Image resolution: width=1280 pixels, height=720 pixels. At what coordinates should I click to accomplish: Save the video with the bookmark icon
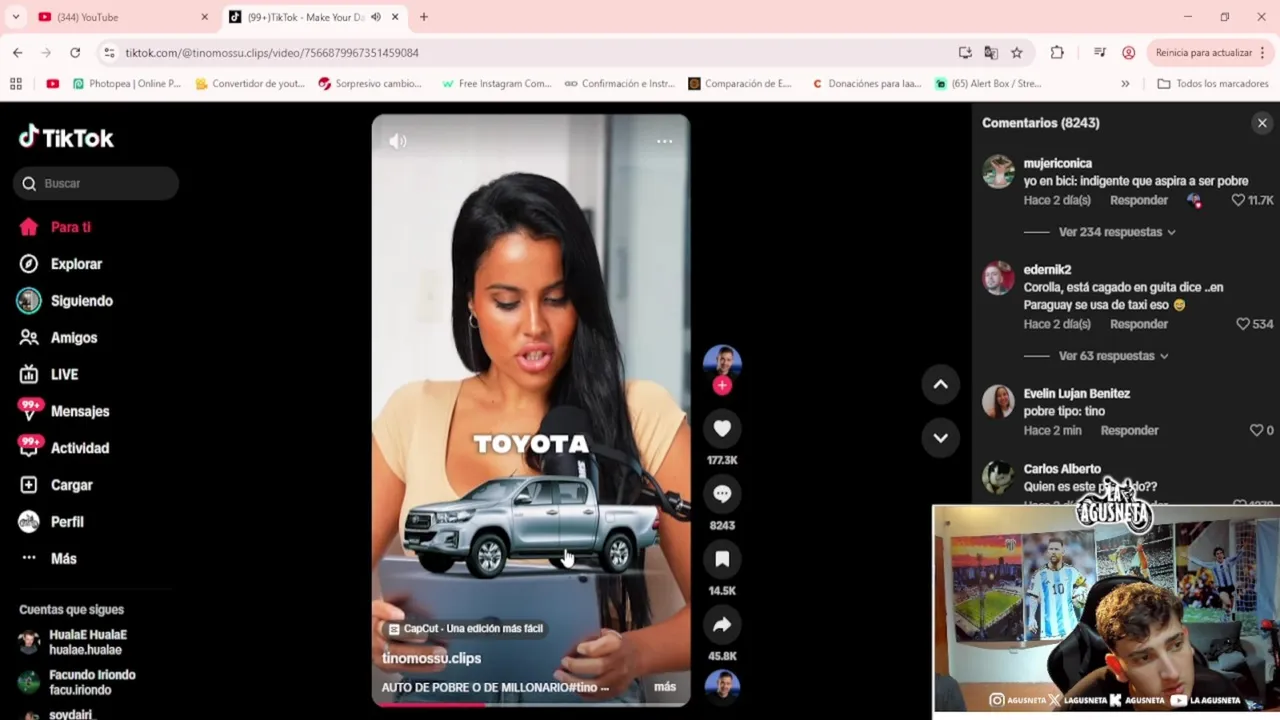(x=722, y=559)
